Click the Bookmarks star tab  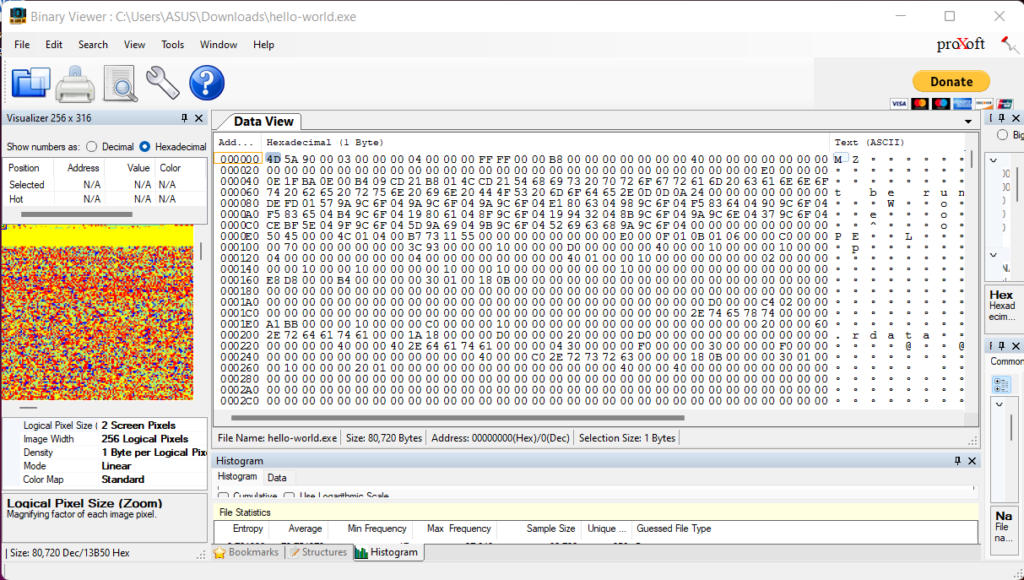click(246, 553)
